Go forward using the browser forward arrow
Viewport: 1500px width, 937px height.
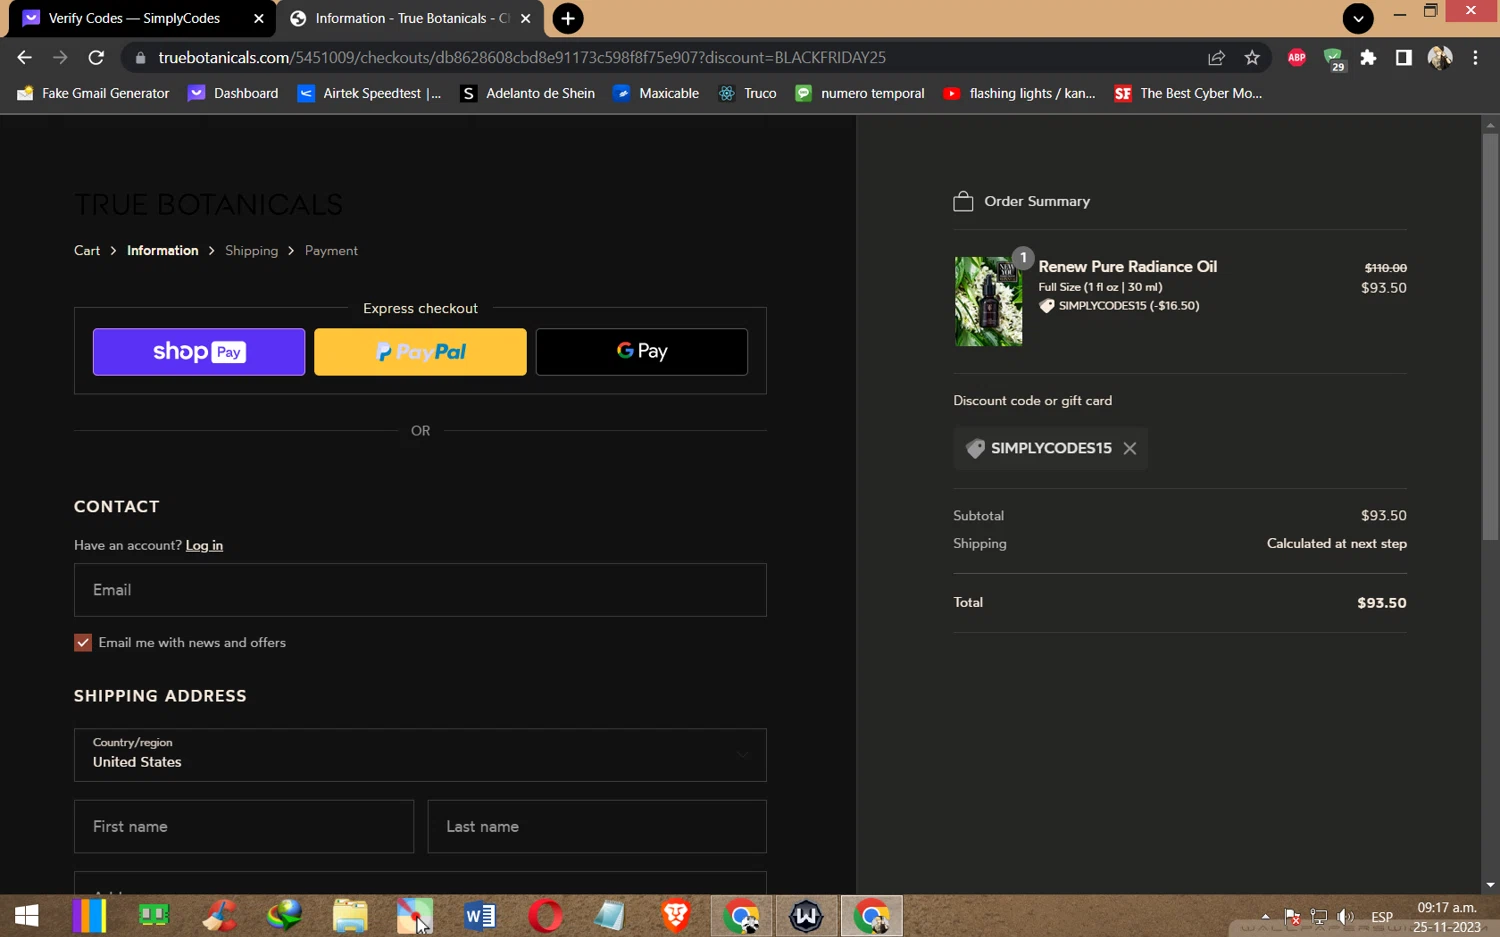60,58
